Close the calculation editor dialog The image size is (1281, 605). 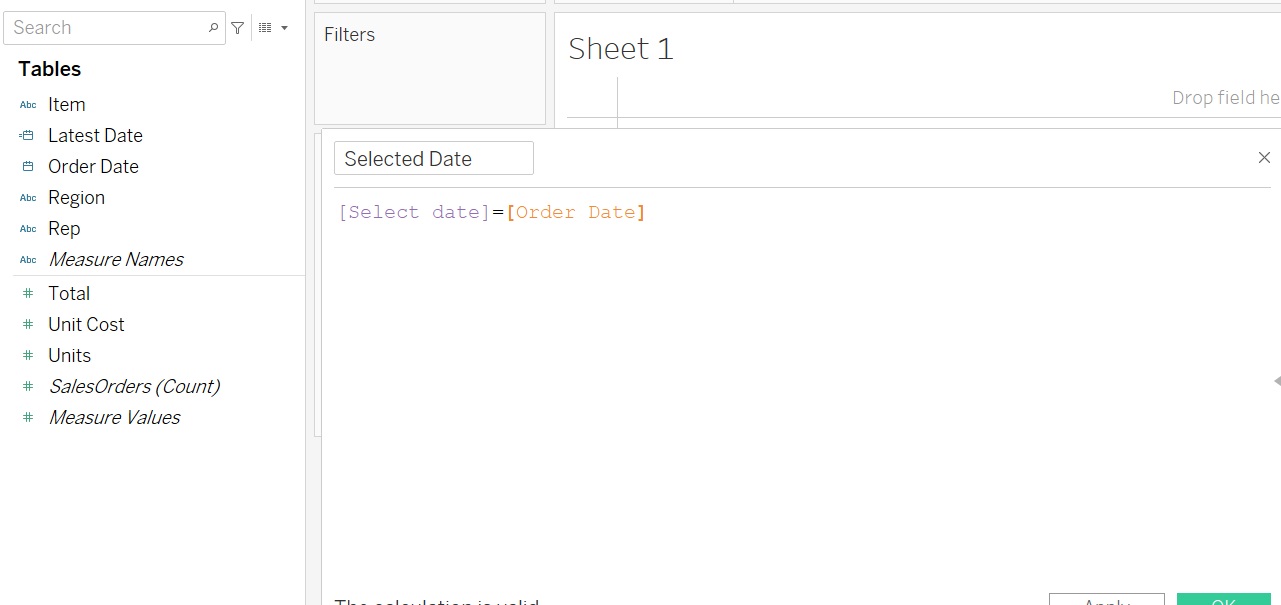[x=1264, y=158]
